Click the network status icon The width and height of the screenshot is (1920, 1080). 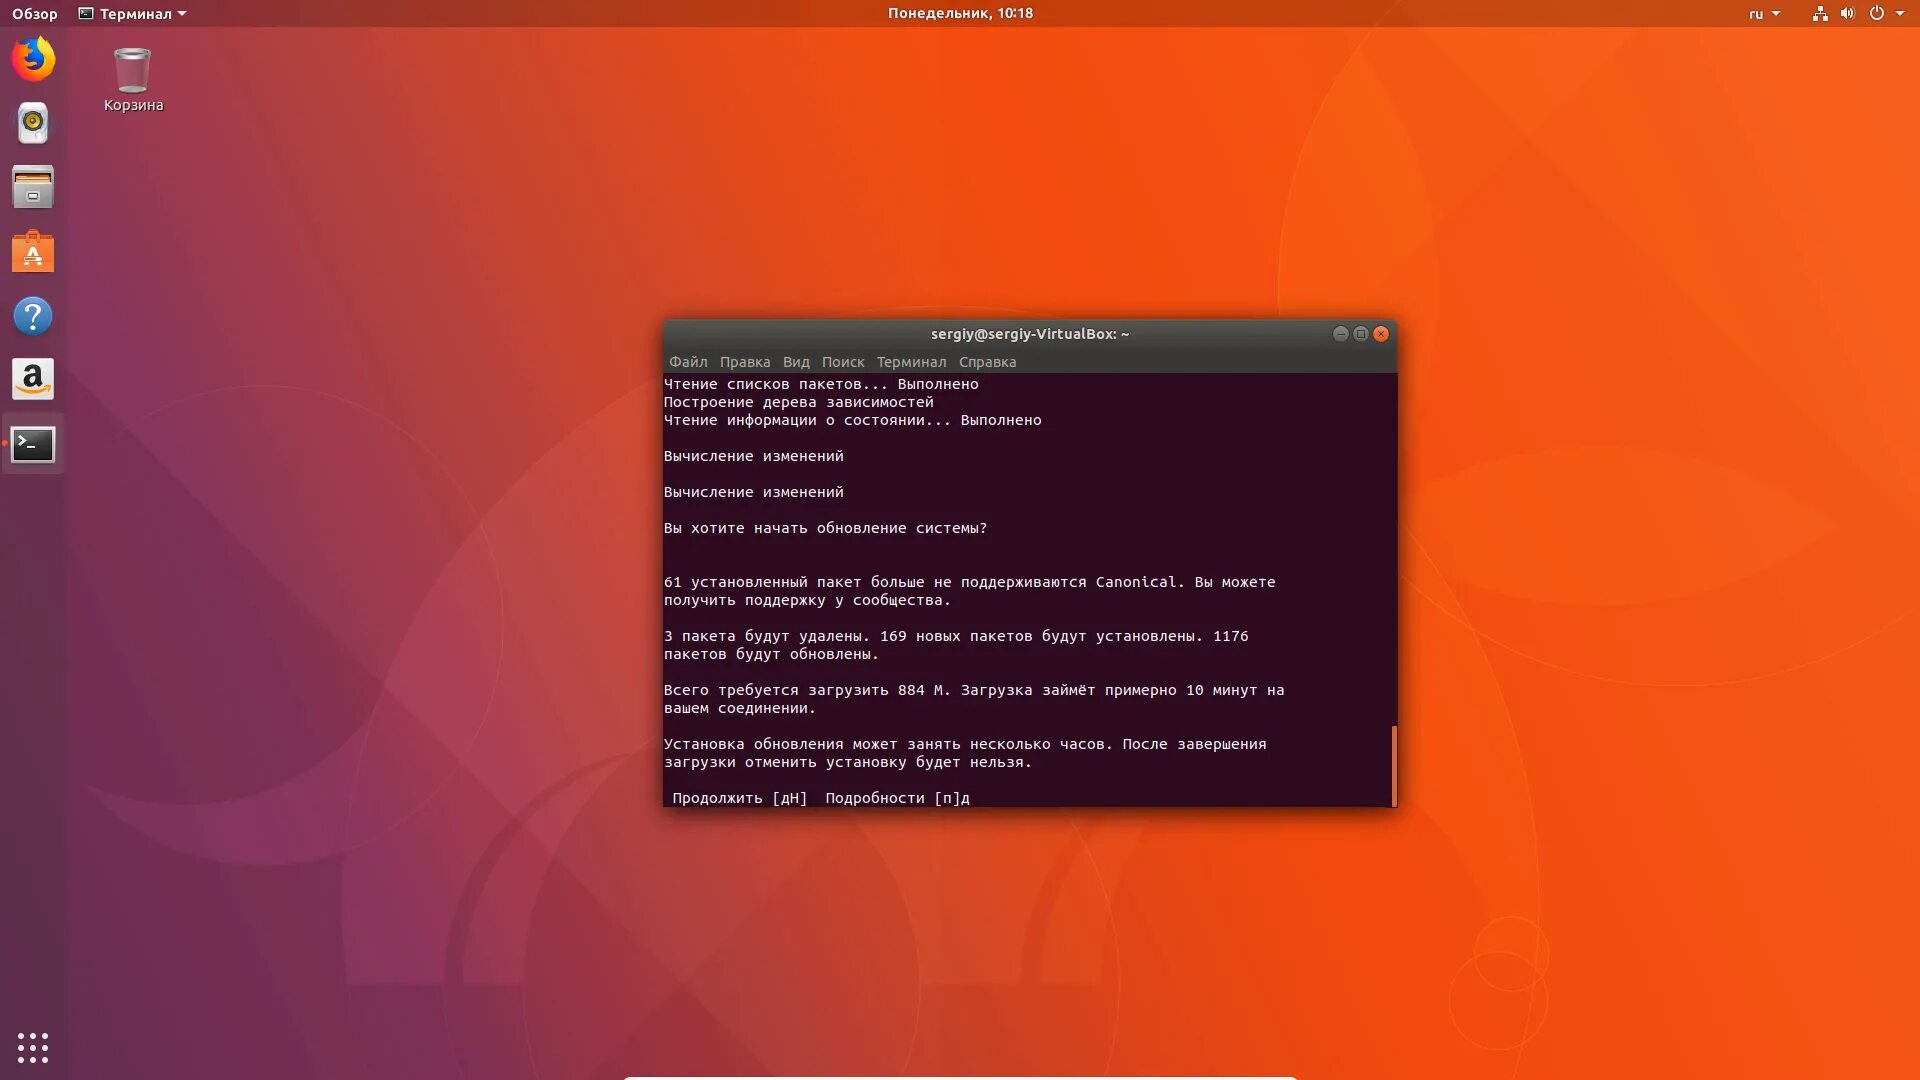click(x=1820, y=13)
